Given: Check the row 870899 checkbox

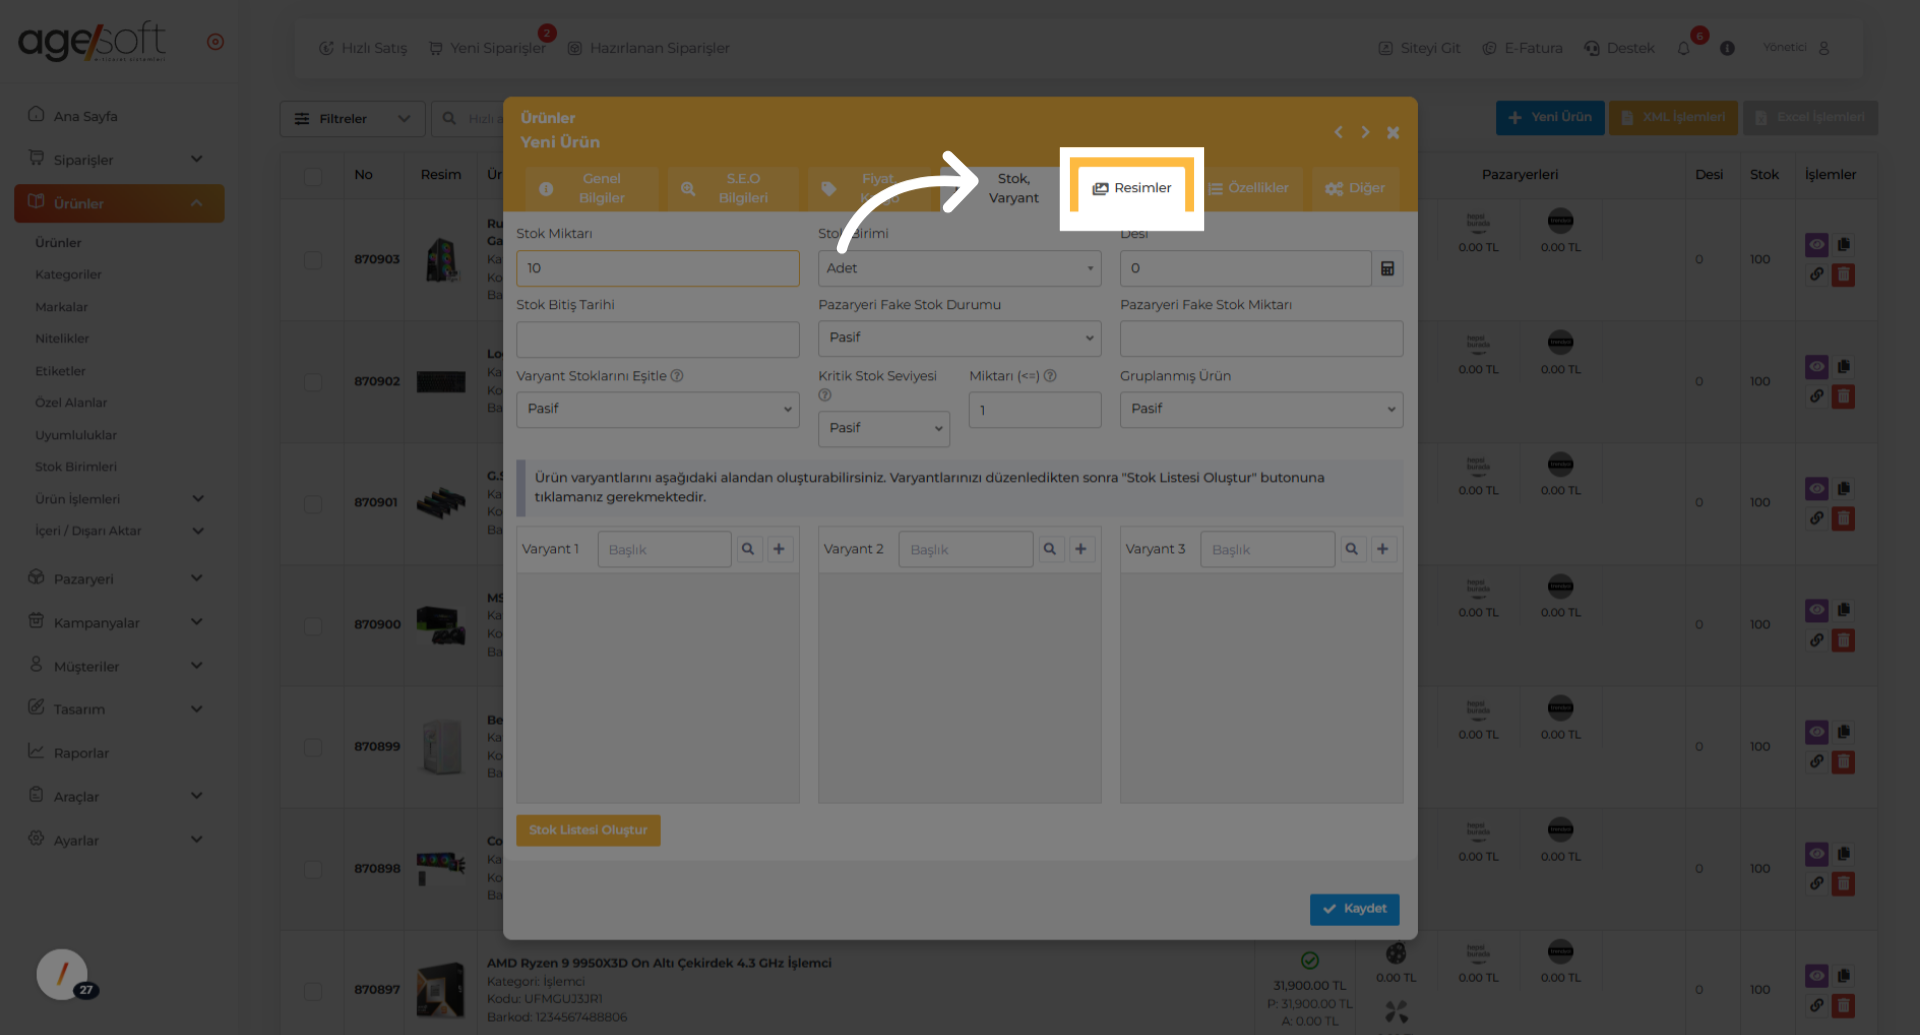Looking at the screenshot, I should tap(313, 748).
